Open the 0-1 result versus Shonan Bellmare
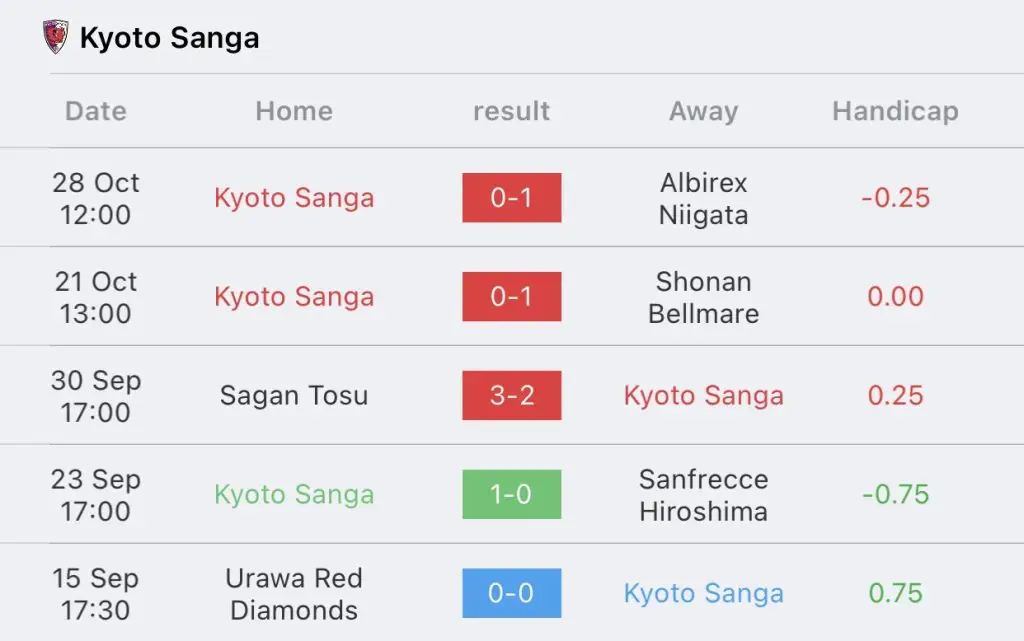1024x641 pixels. click(511, 296)
